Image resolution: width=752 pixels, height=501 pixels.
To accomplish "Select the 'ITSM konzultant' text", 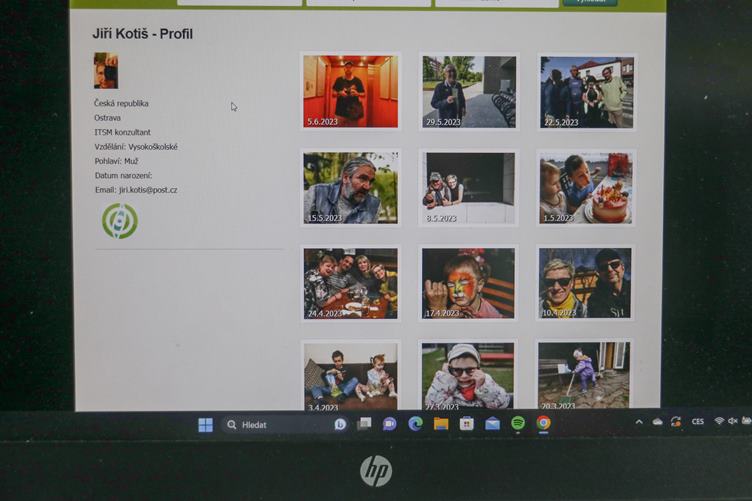I will pos(122,132).
